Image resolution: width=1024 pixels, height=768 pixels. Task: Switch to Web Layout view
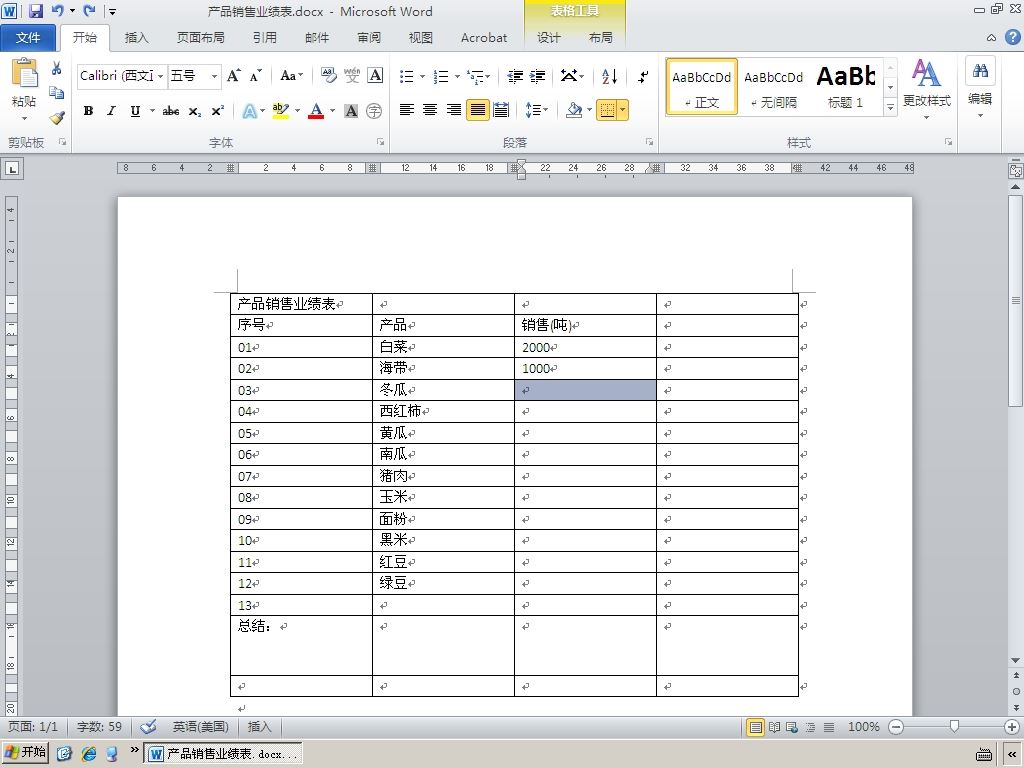coord(792,727)
